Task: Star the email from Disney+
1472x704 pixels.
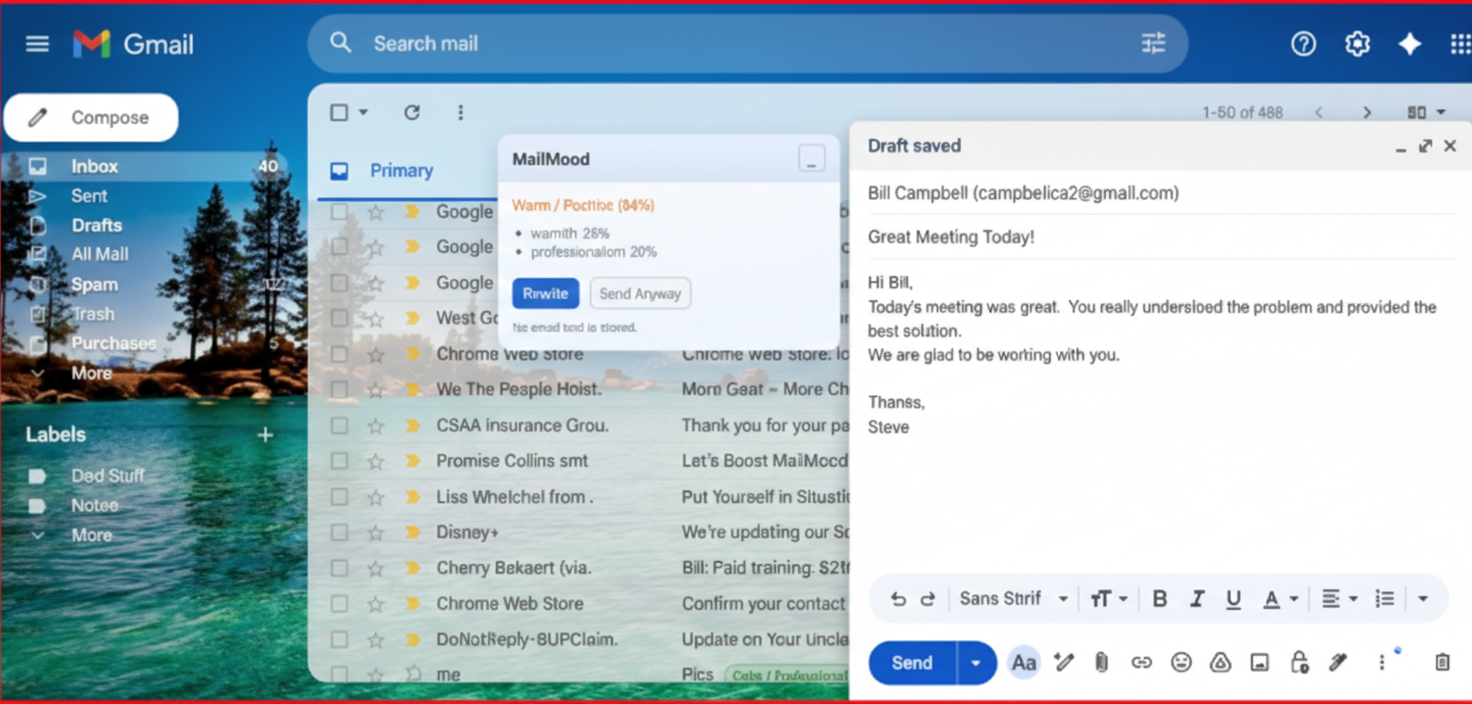Action: pos(375,532)
